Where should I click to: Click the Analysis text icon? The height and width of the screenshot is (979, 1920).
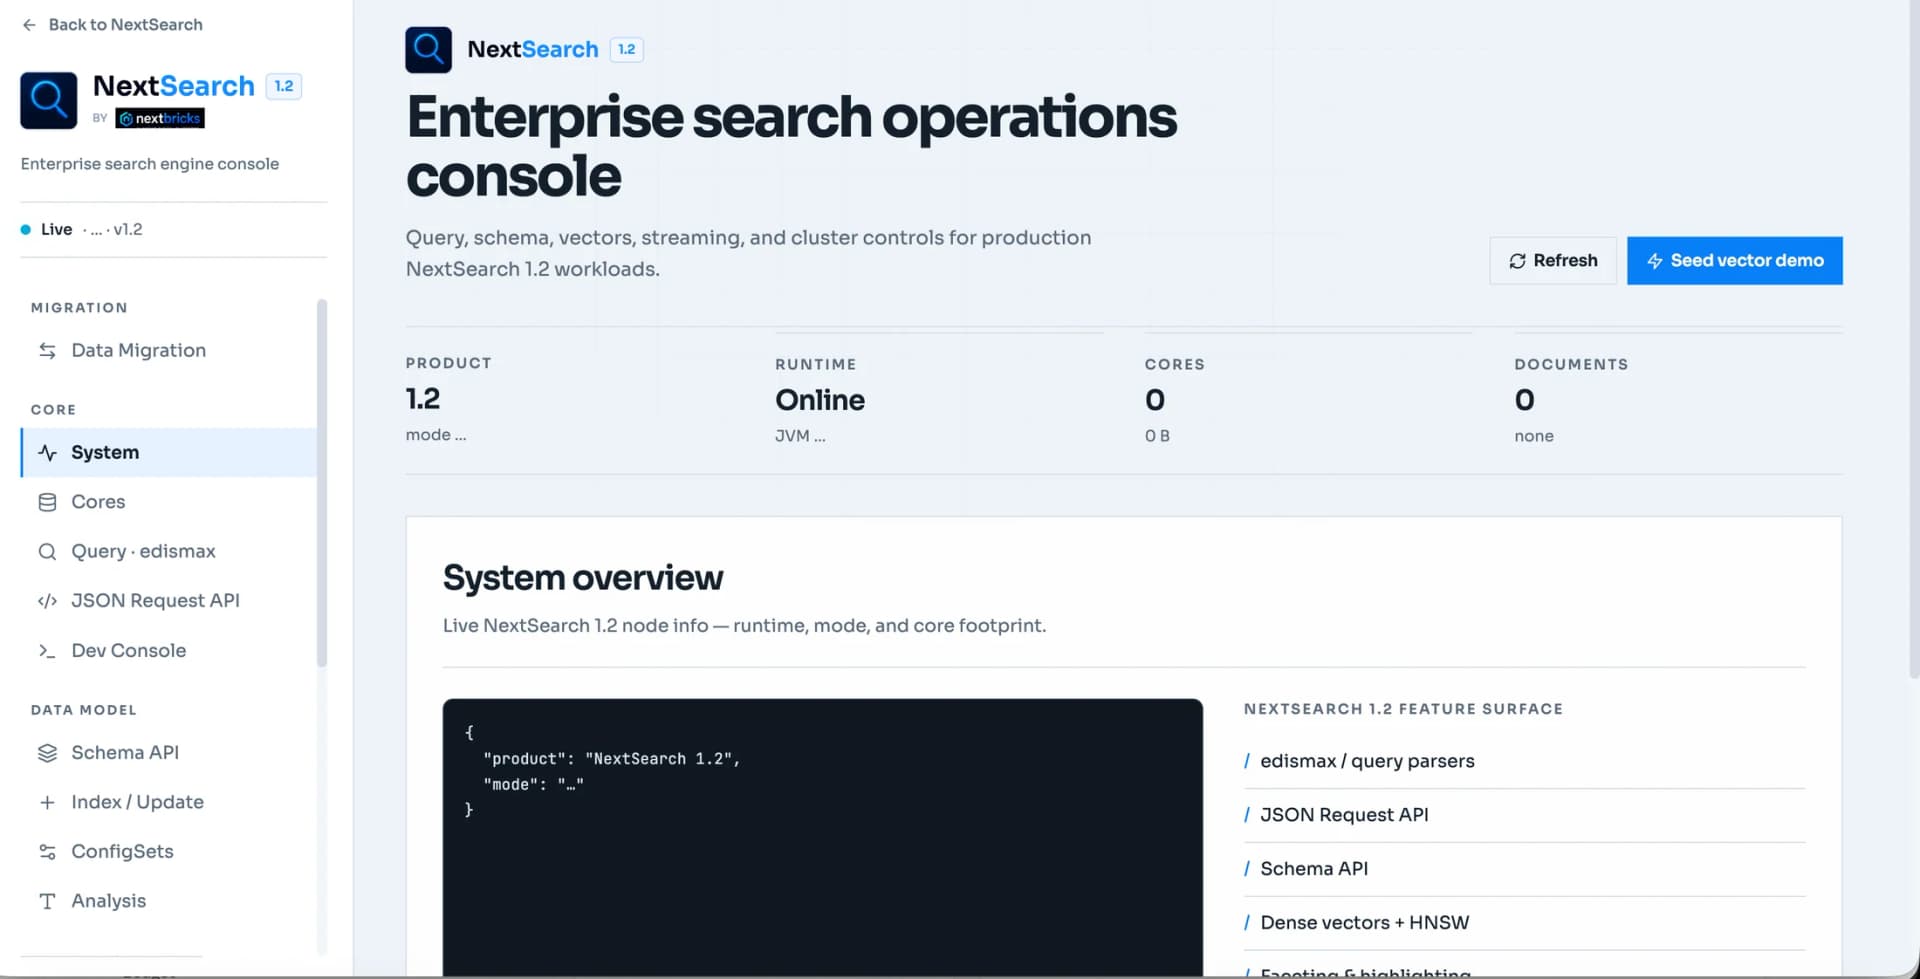(x=47, y=902)
